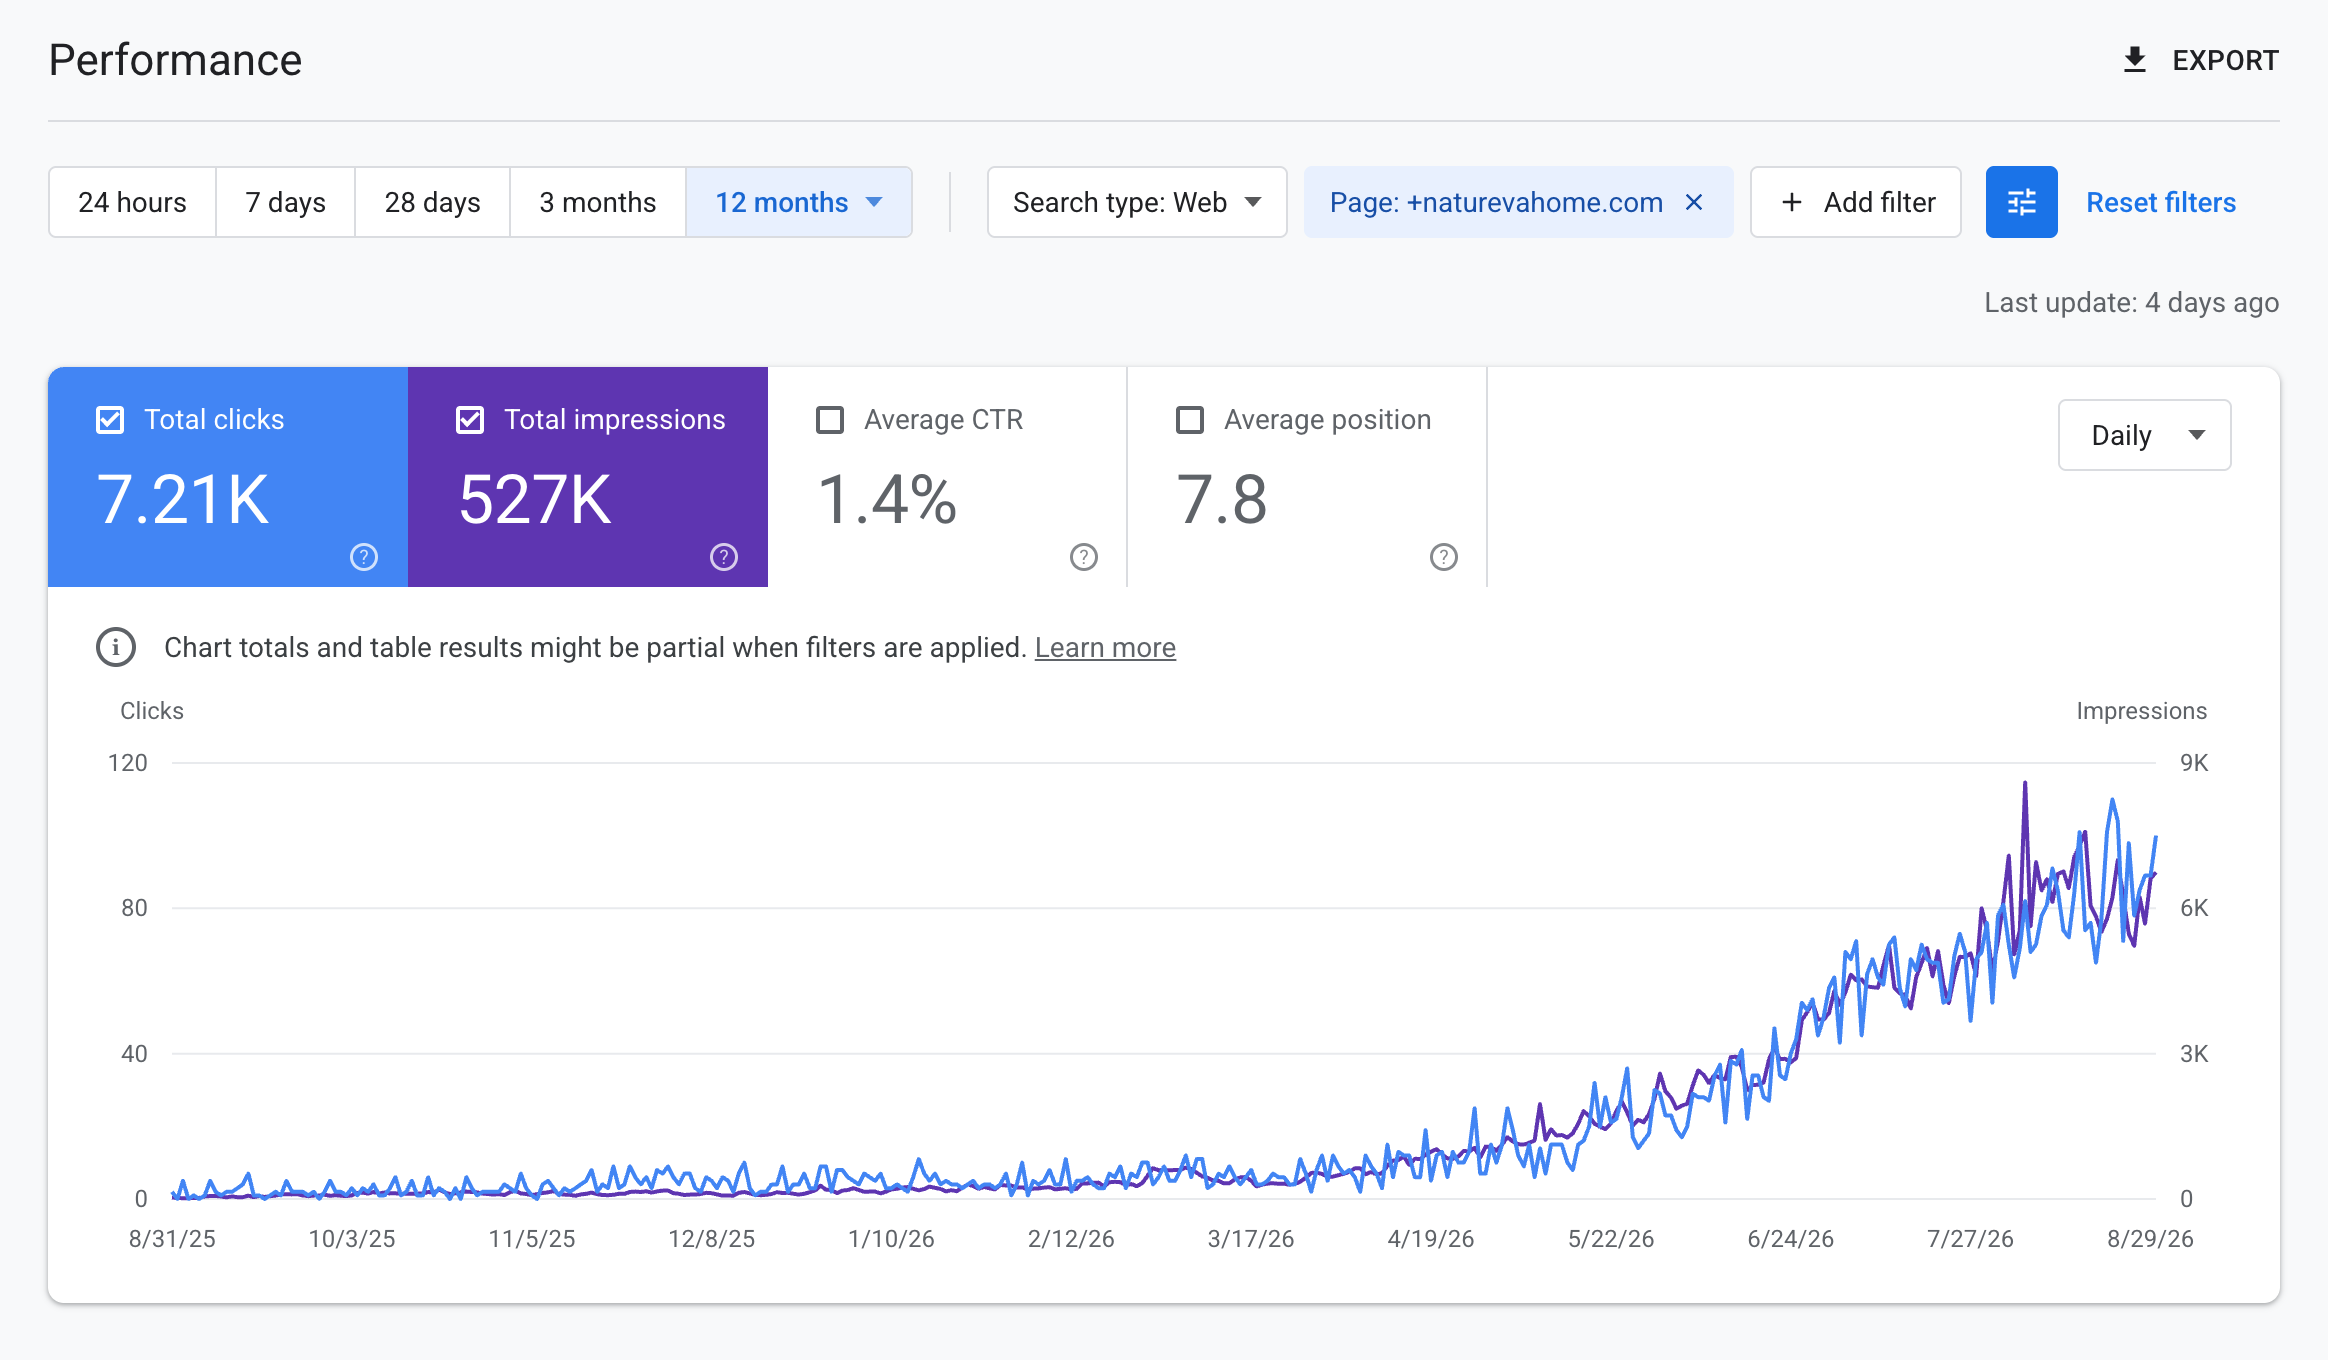Enable the Average position checkbox
The image size is (2328, 1360).
1190,420
